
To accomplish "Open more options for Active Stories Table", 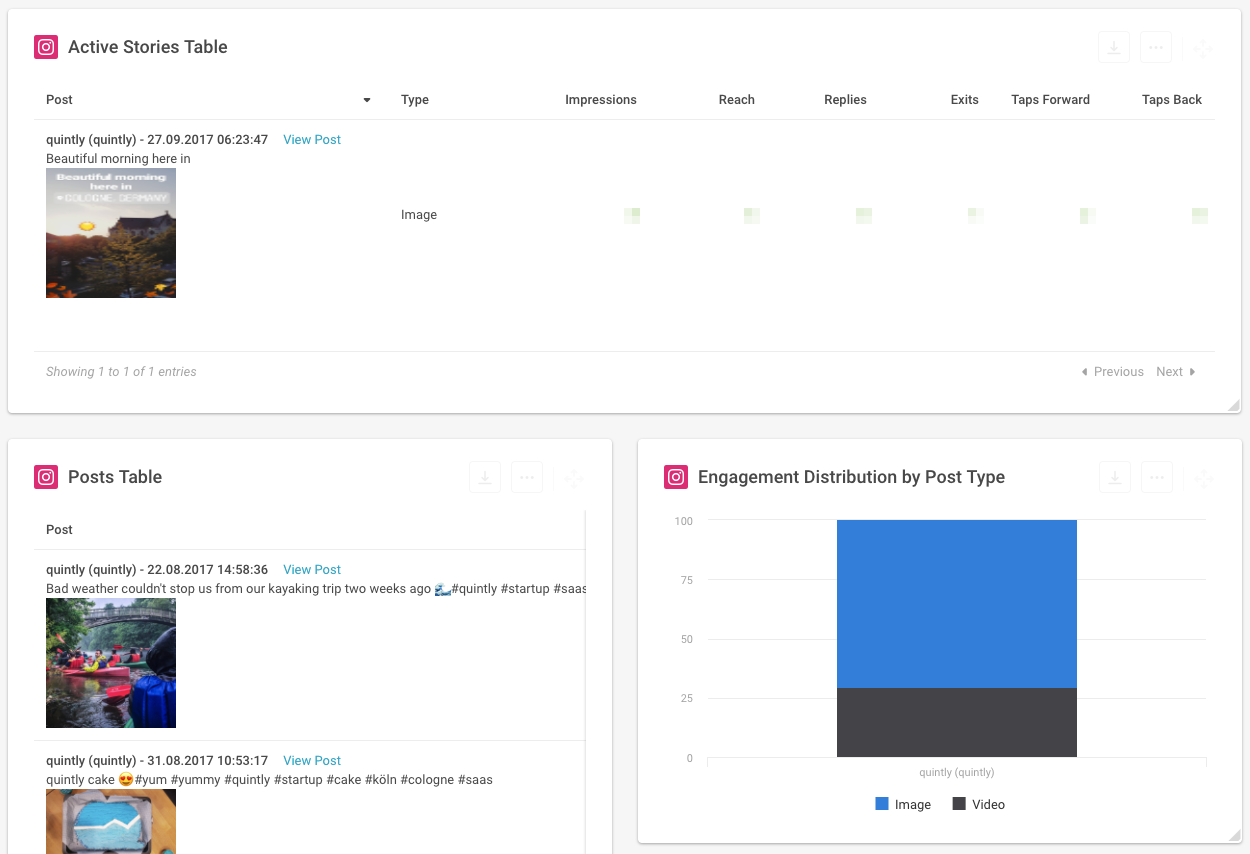I will (1156, 47).
